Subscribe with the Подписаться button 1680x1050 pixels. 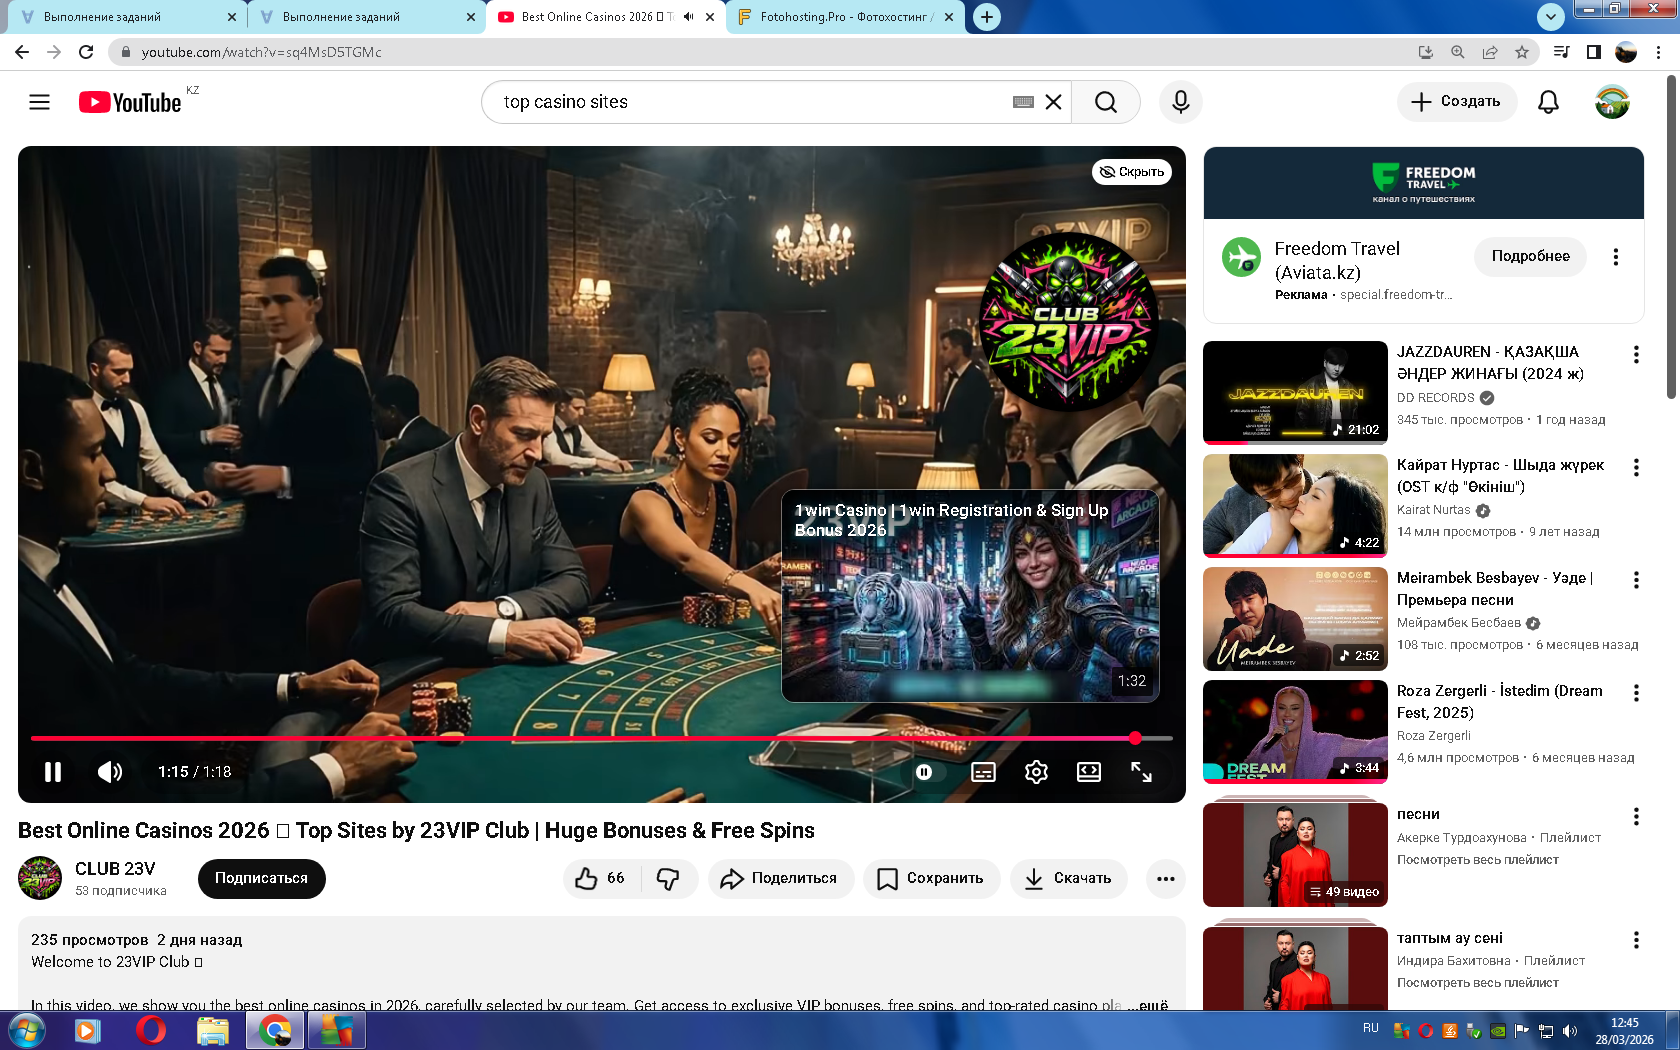[261, 878]
